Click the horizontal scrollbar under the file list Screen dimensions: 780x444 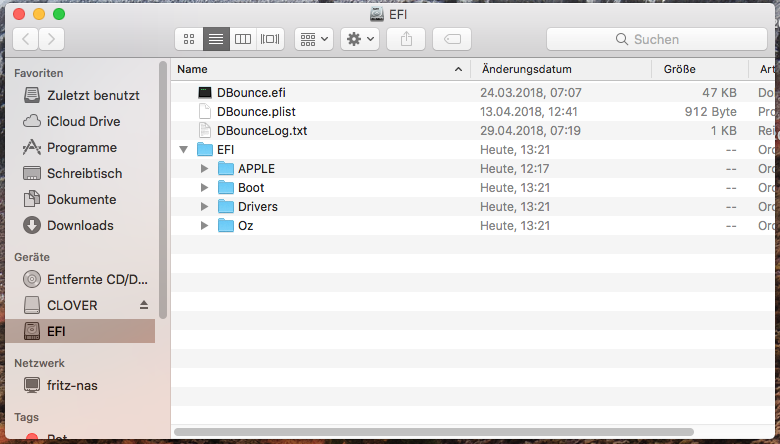tap(434, 432)
